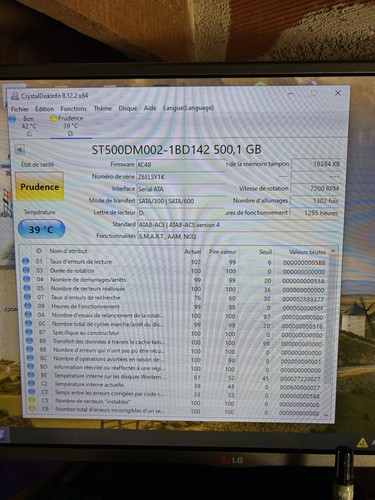Click the Firmware field KC48
This screenshot has width=375, height=500.
(x=181, y=164)
